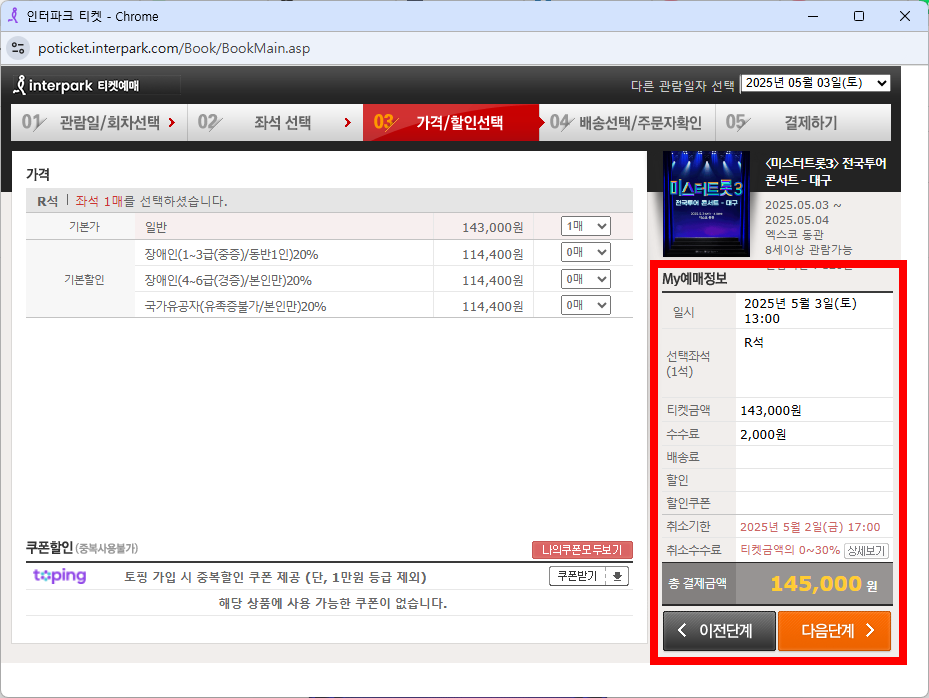This screenshot has height=698, width=929.
Task: Open the 일반 ticket quantity dropdown
Action: tap(585, 226)
